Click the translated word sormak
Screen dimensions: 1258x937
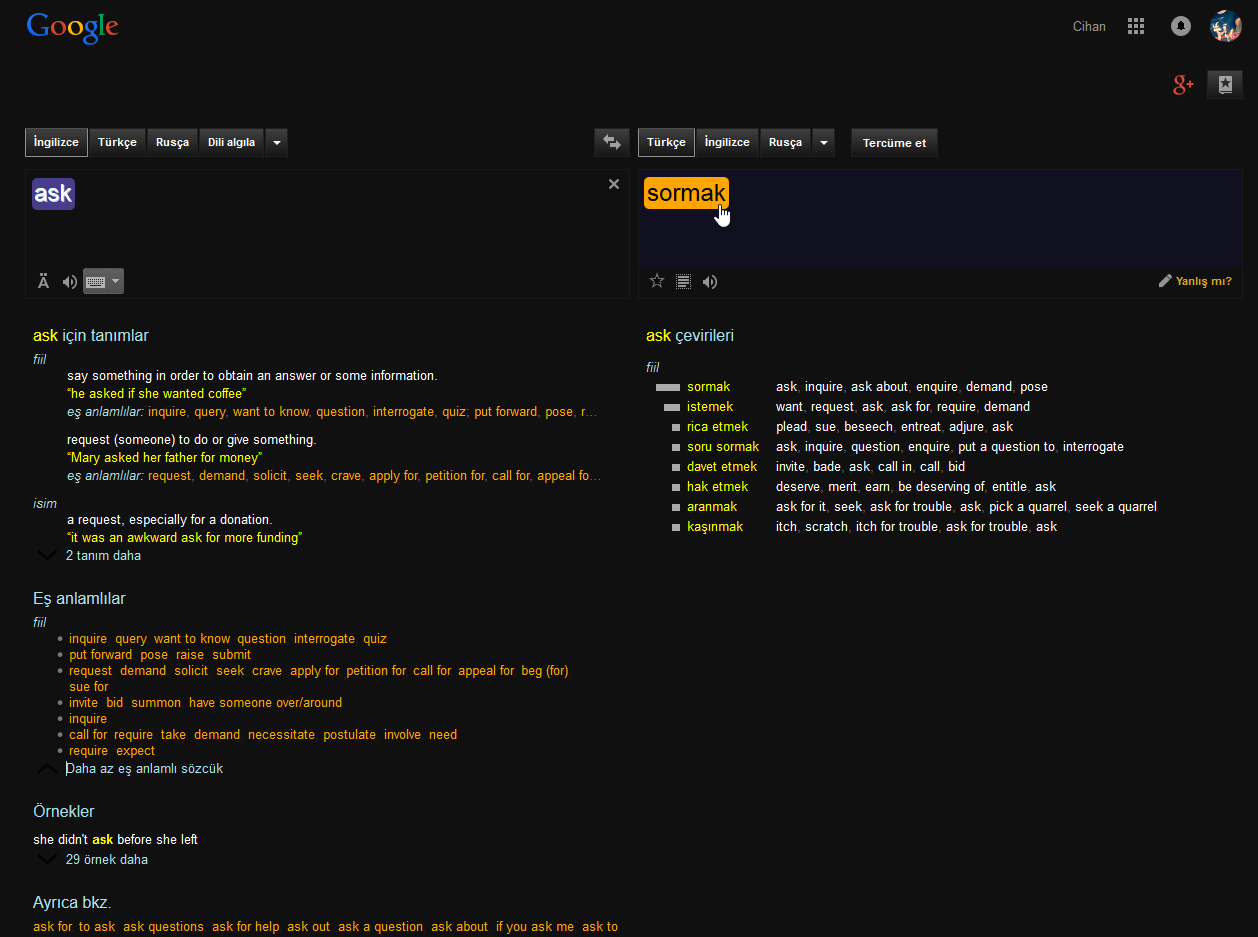coord(686,193)
